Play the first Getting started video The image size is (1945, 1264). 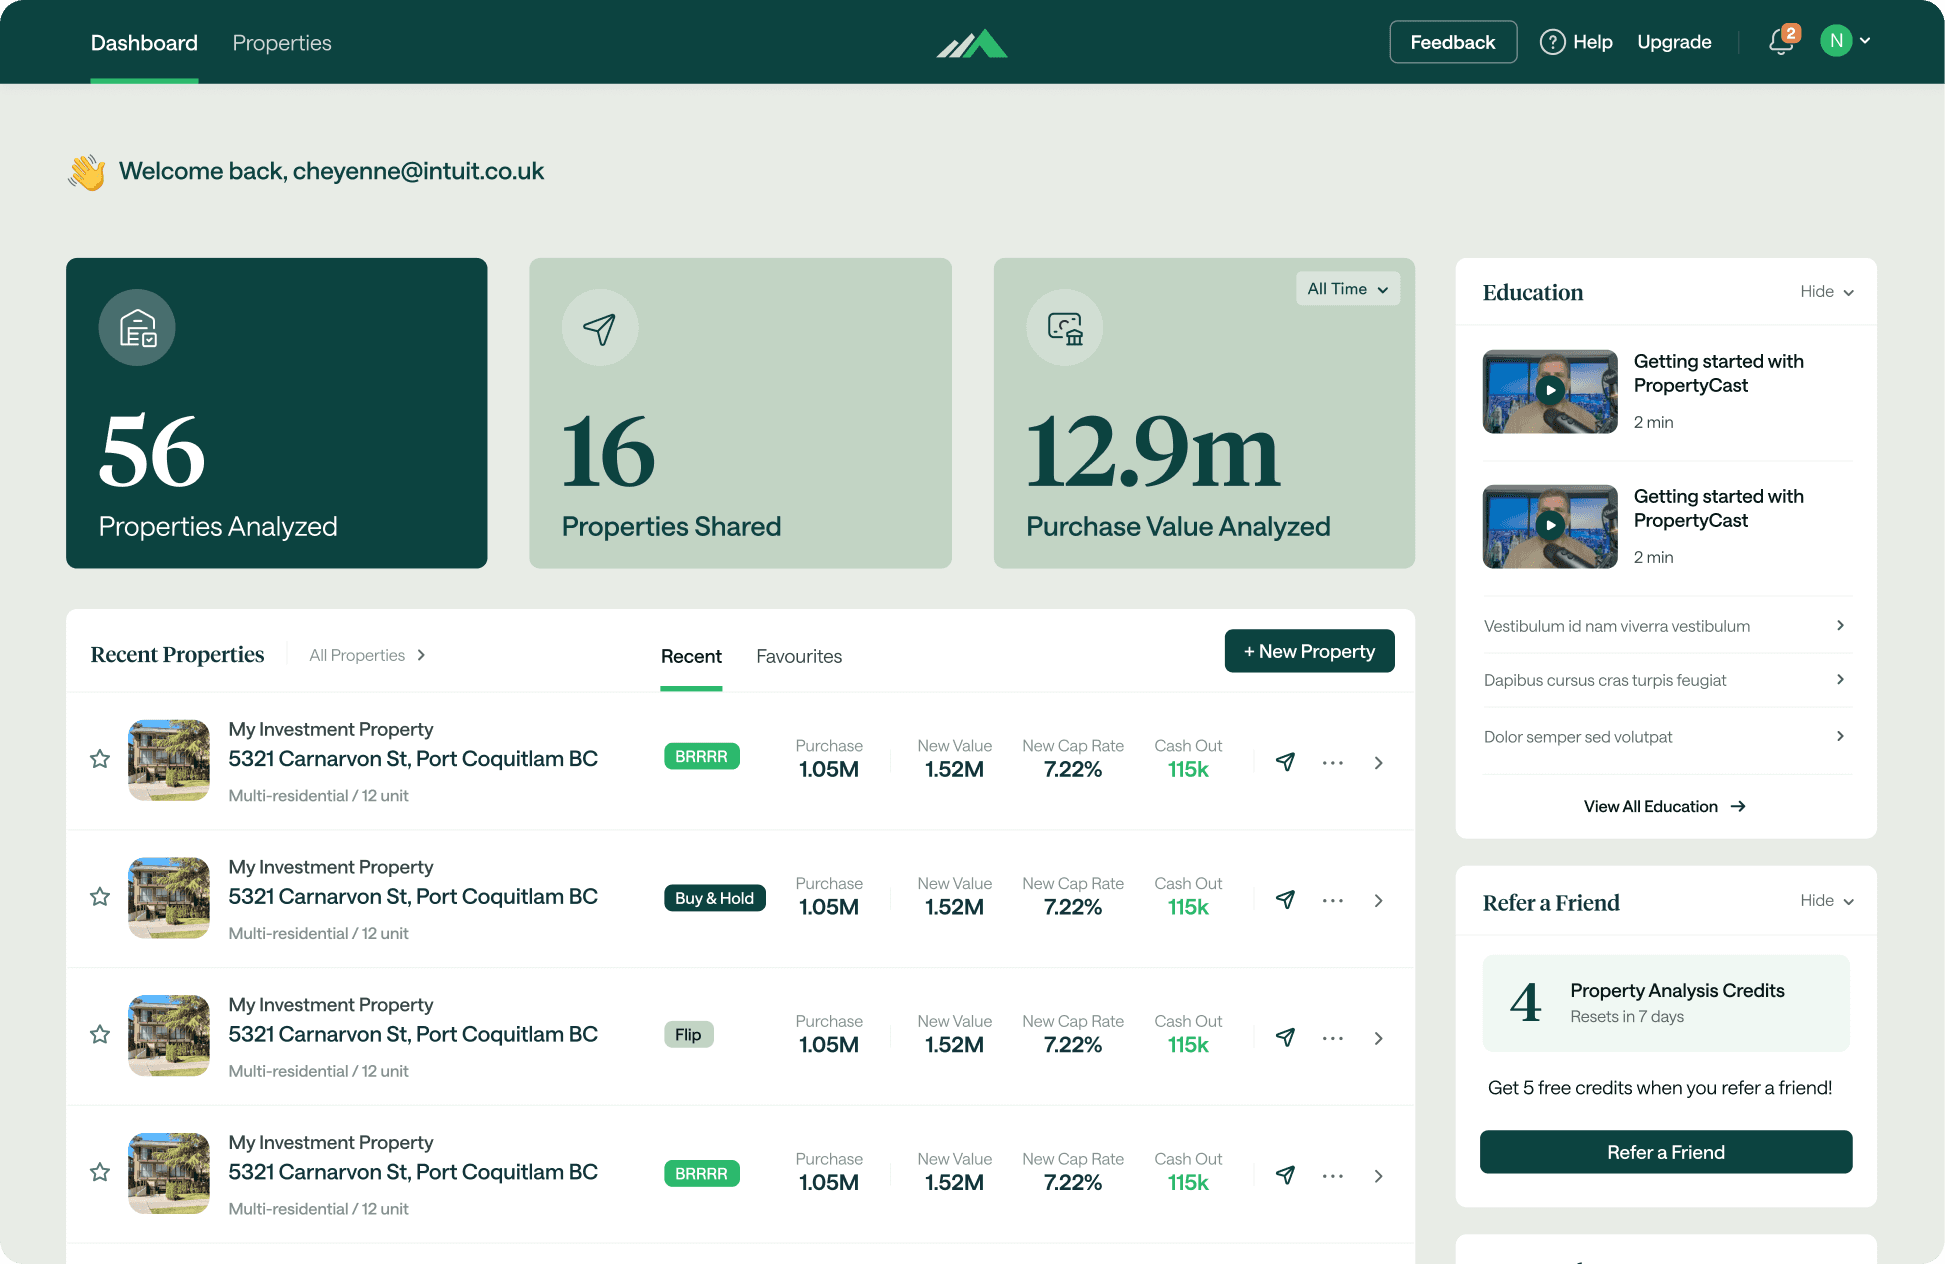pyautogui.click(x=1550, y=391)
